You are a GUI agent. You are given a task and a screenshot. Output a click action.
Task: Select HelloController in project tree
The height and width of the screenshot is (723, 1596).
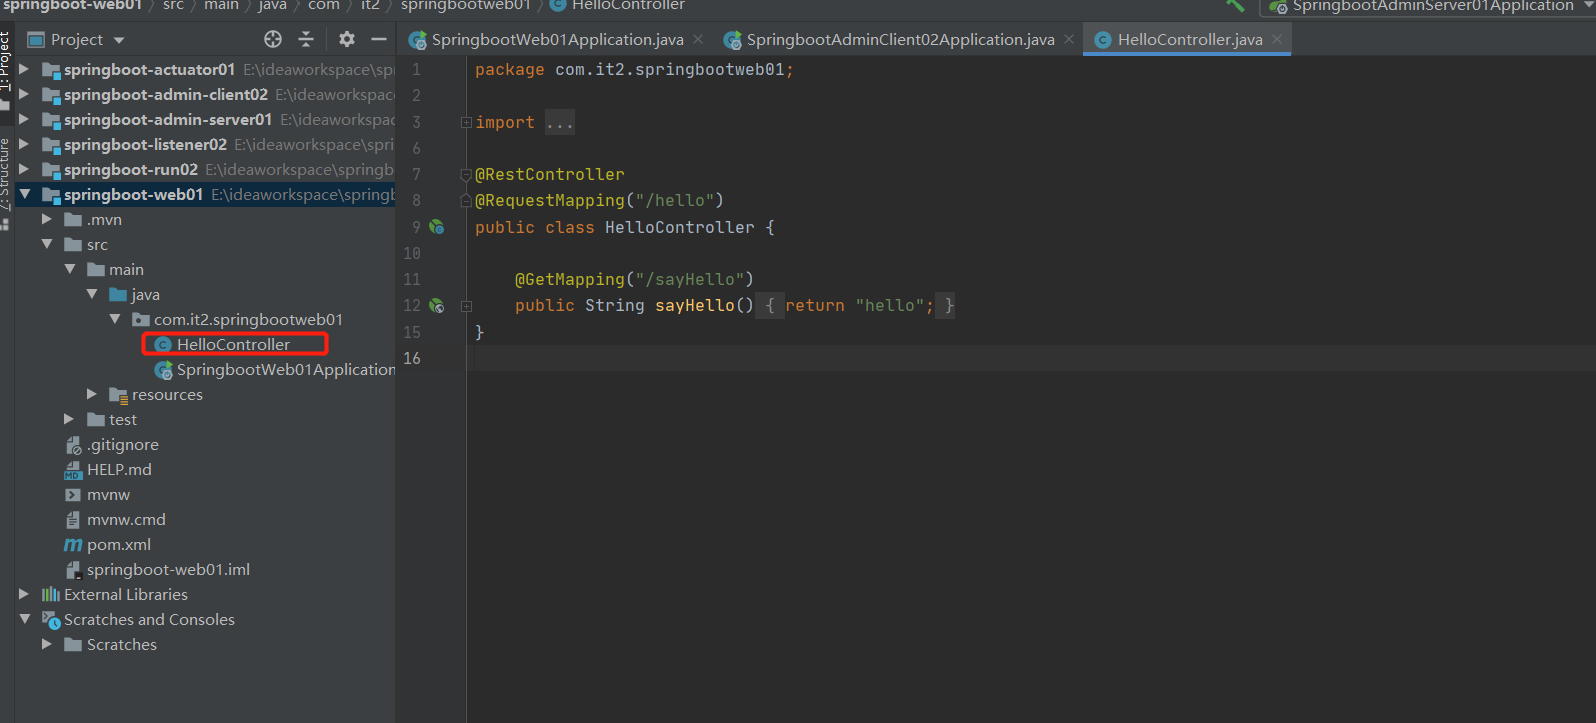click(x=233, y=344)
